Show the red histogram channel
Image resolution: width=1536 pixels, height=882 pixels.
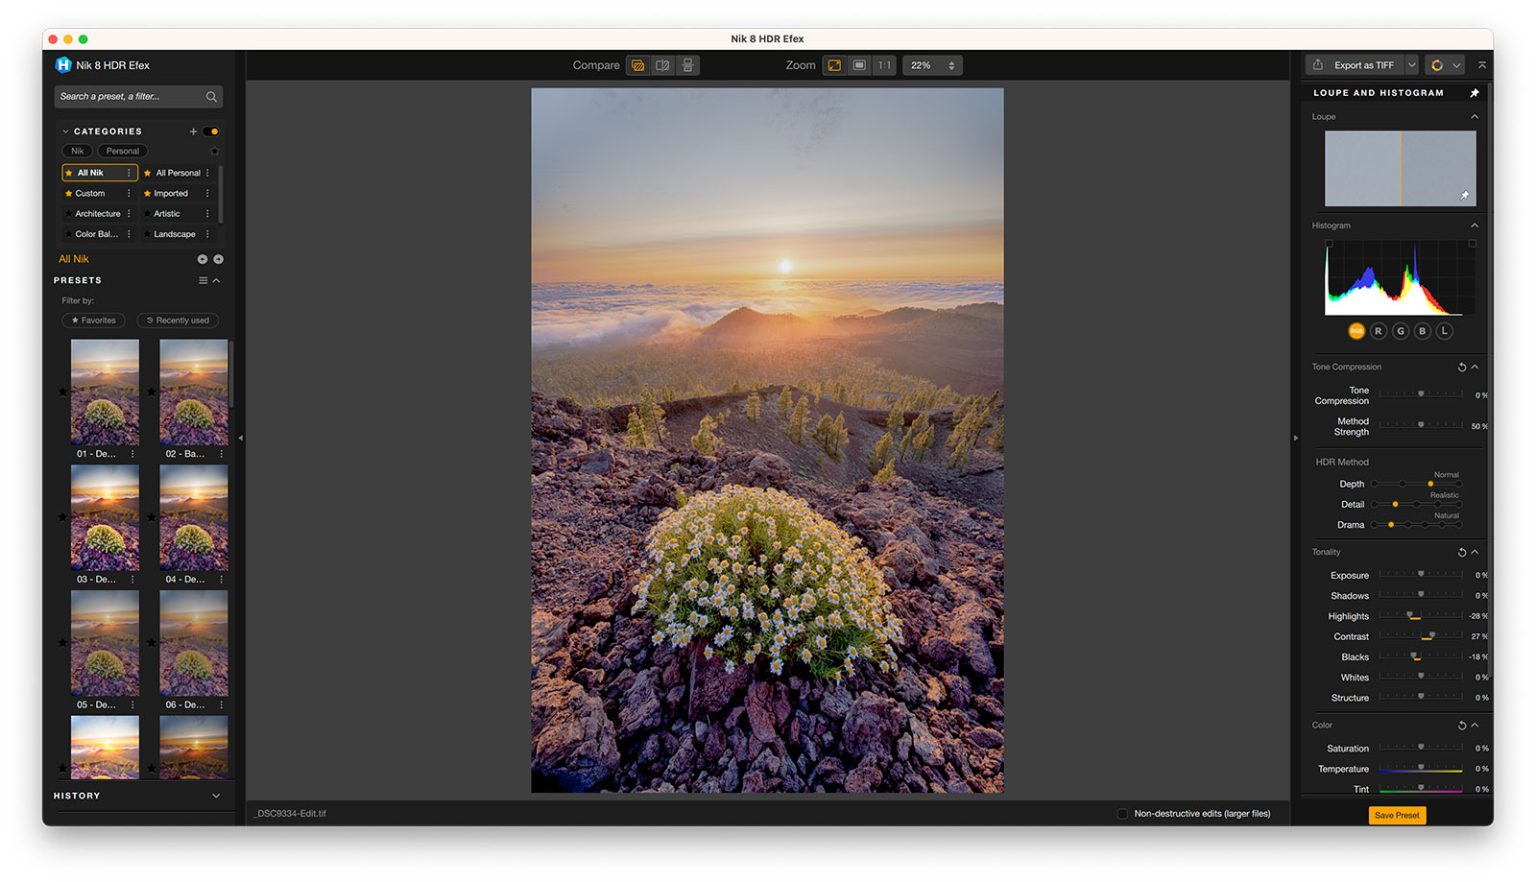pyautogui.click(x=1378, y=331)
